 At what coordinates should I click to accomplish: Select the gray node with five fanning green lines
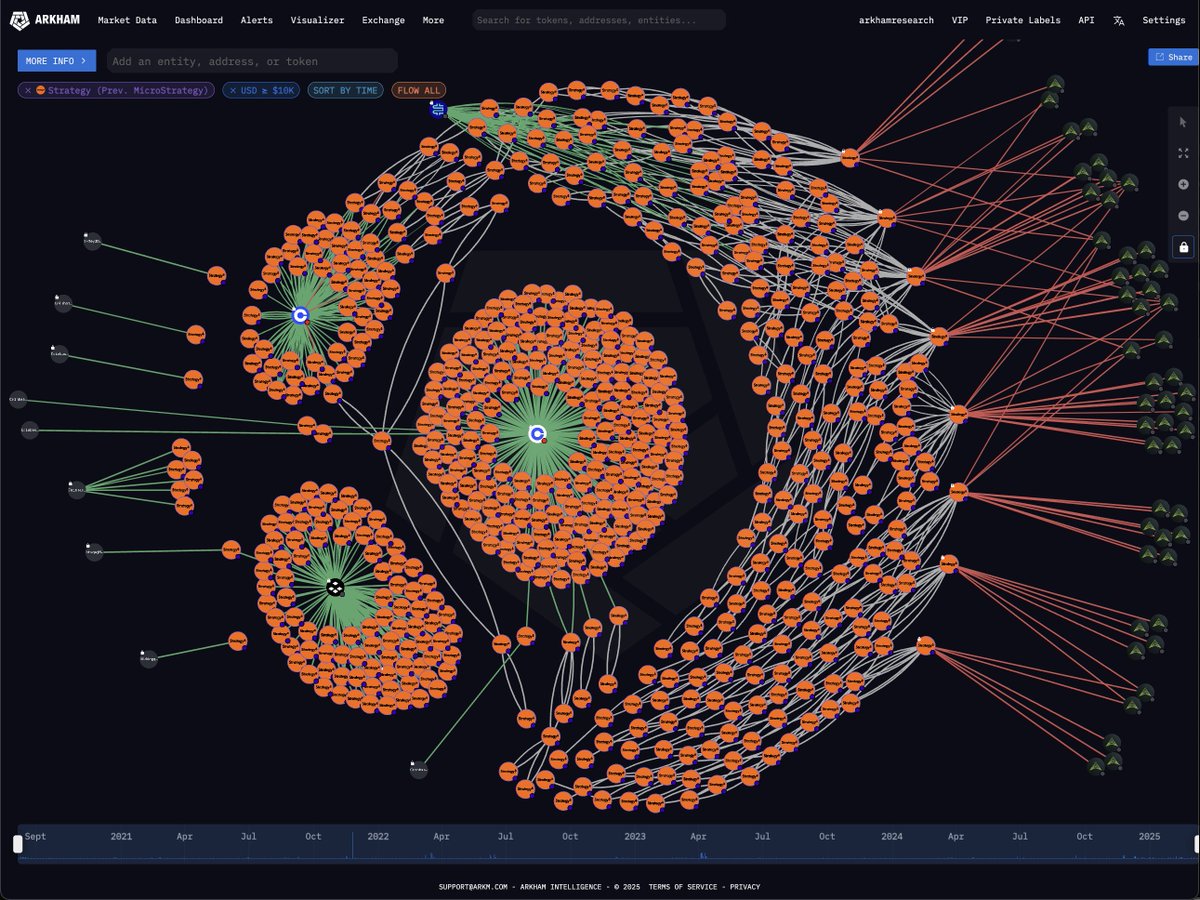coord(76,489)
